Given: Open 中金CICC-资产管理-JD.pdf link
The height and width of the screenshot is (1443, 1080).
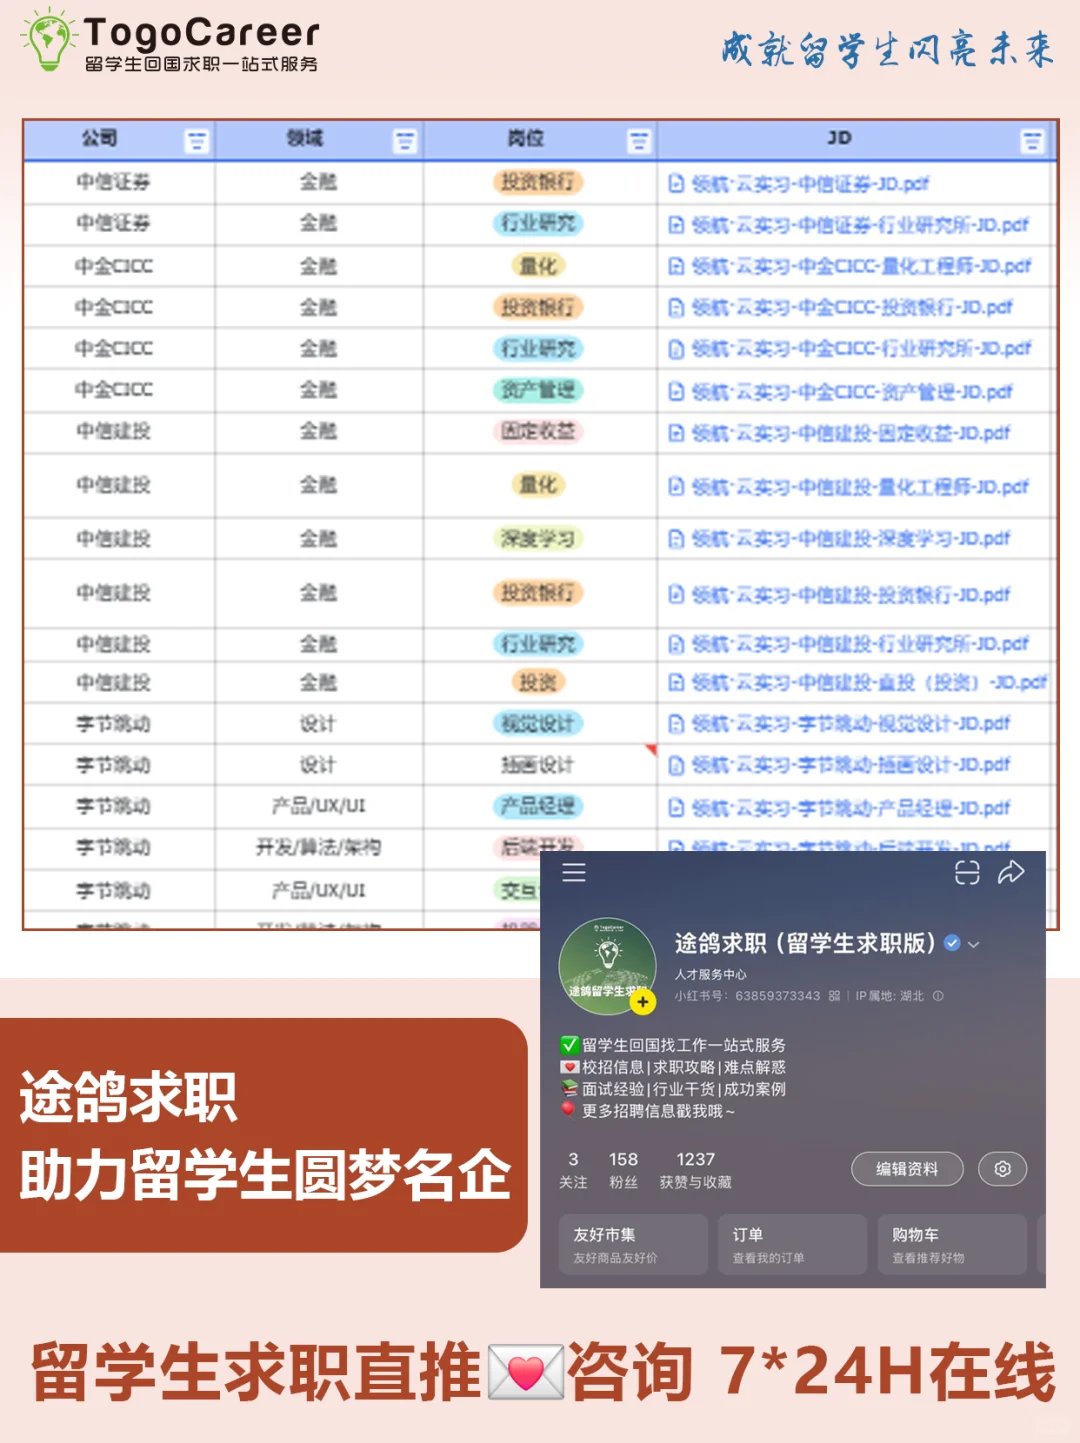Looking at the screenshot, I should (852, 391).
